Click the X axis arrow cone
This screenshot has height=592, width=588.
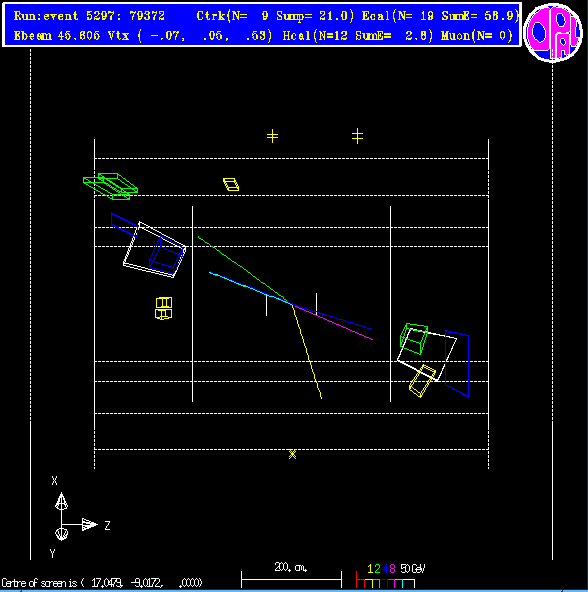coord(62,501)
